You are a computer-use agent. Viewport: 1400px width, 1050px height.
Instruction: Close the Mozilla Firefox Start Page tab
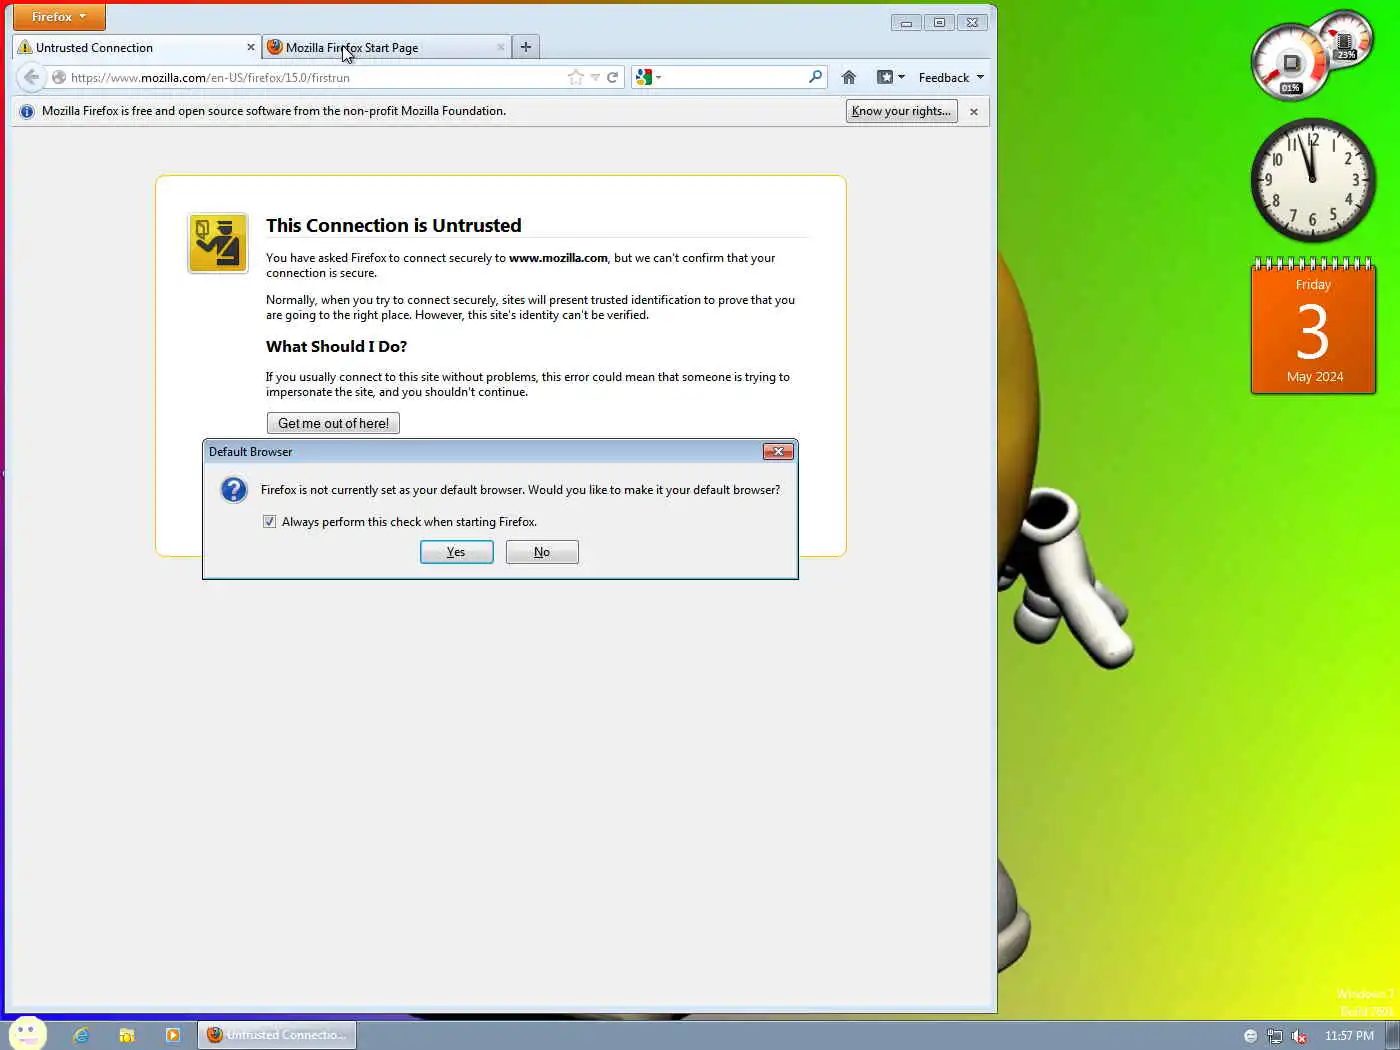coord(500,47)
